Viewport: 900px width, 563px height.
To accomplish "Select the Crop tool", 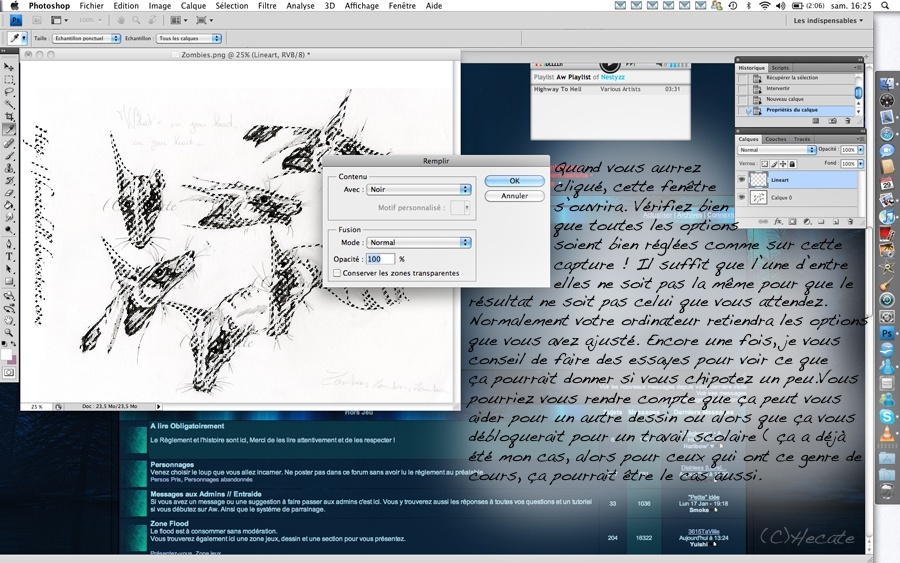I will click(x=9, y=117).
